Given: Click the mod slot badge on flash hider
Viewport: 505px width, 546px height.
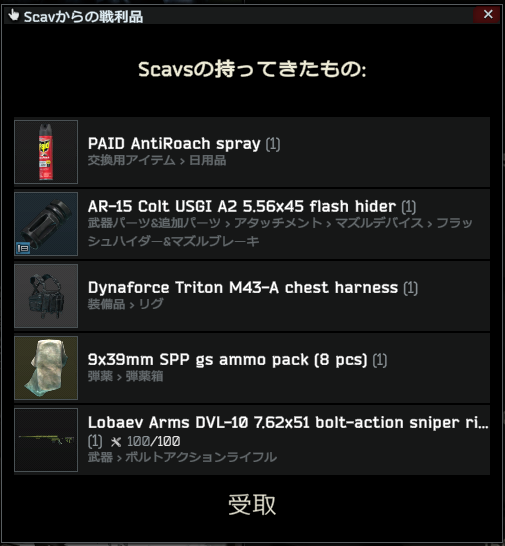Looking at the screenshot, I should [x=23, y=248].
